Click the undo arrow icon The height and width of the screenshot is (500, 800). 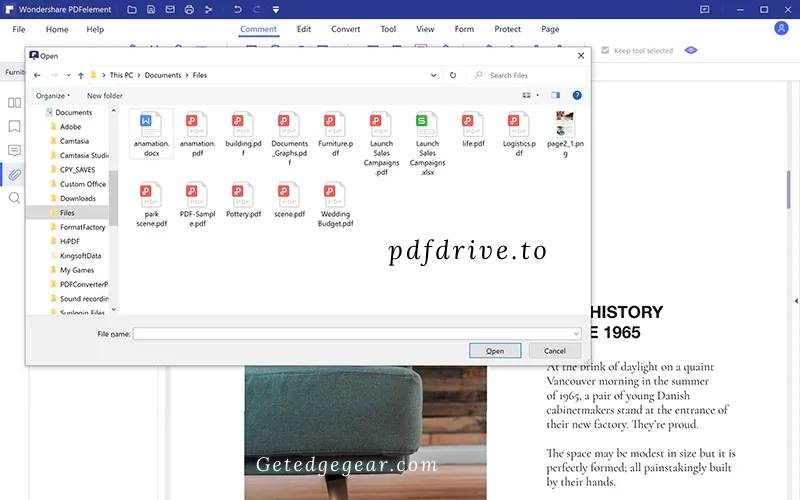coord(238,9)
